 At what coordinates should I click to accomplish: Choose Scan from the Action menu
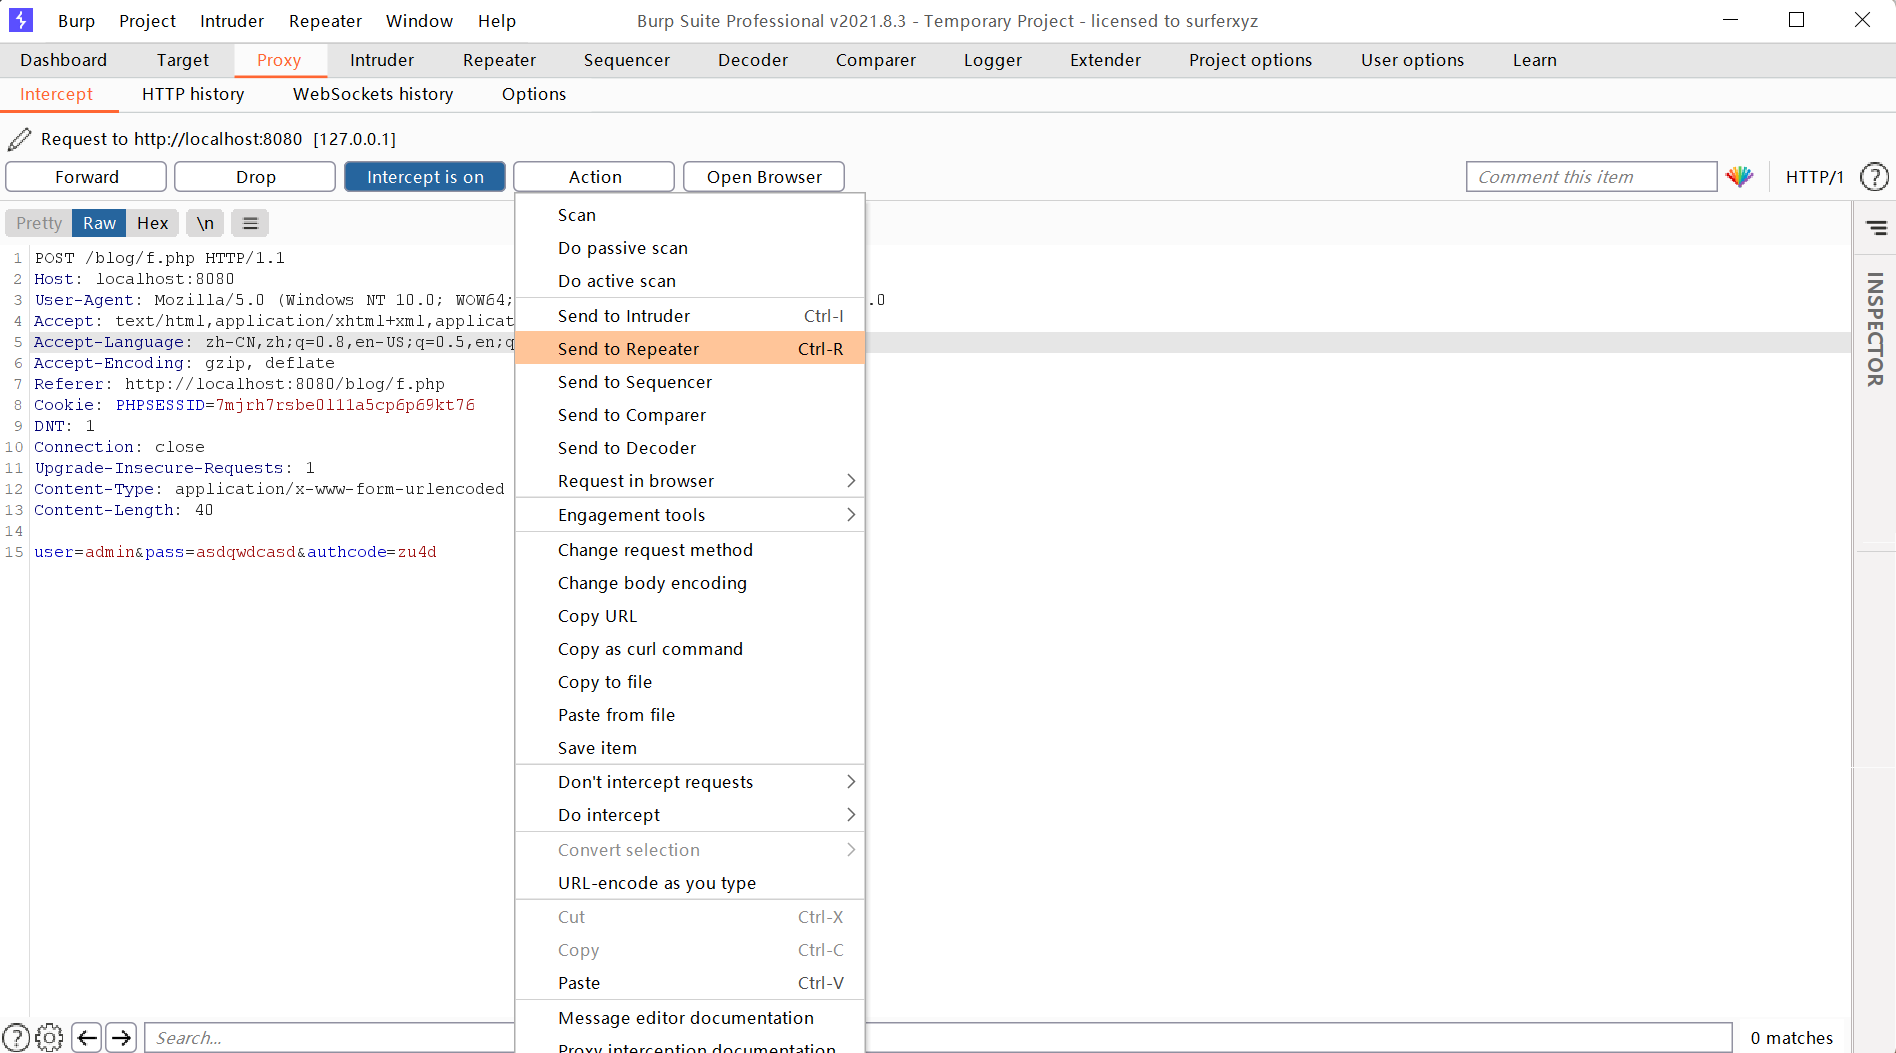(x=690, y=215)
